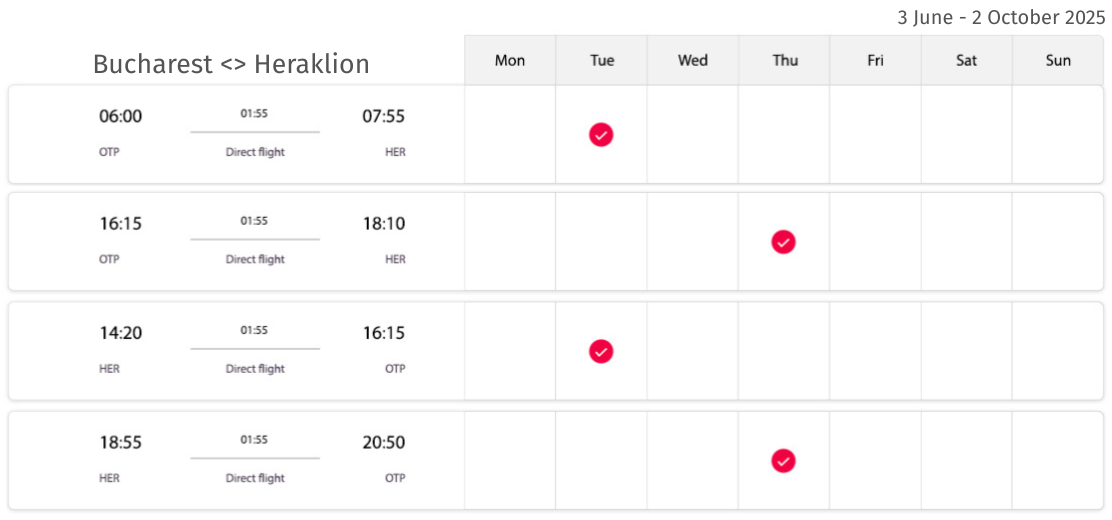
Task: Select the Tue column header
Action: click(601, 60)
